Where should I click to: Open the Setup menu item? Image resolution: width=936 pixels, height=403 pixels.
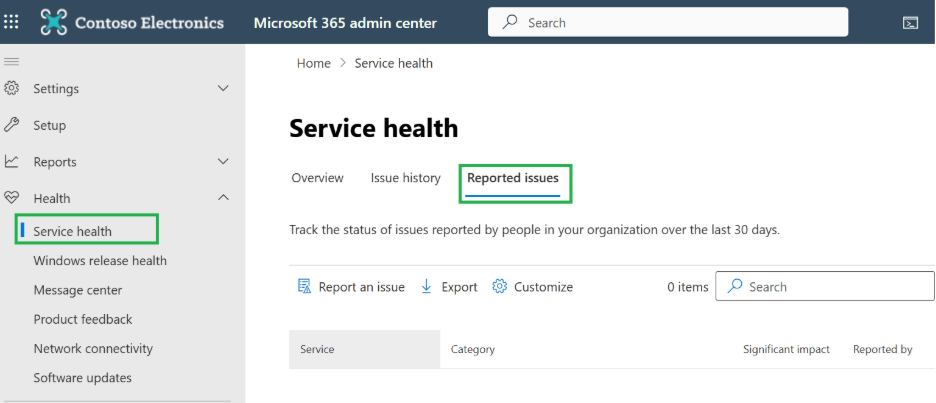coord(50,125)
